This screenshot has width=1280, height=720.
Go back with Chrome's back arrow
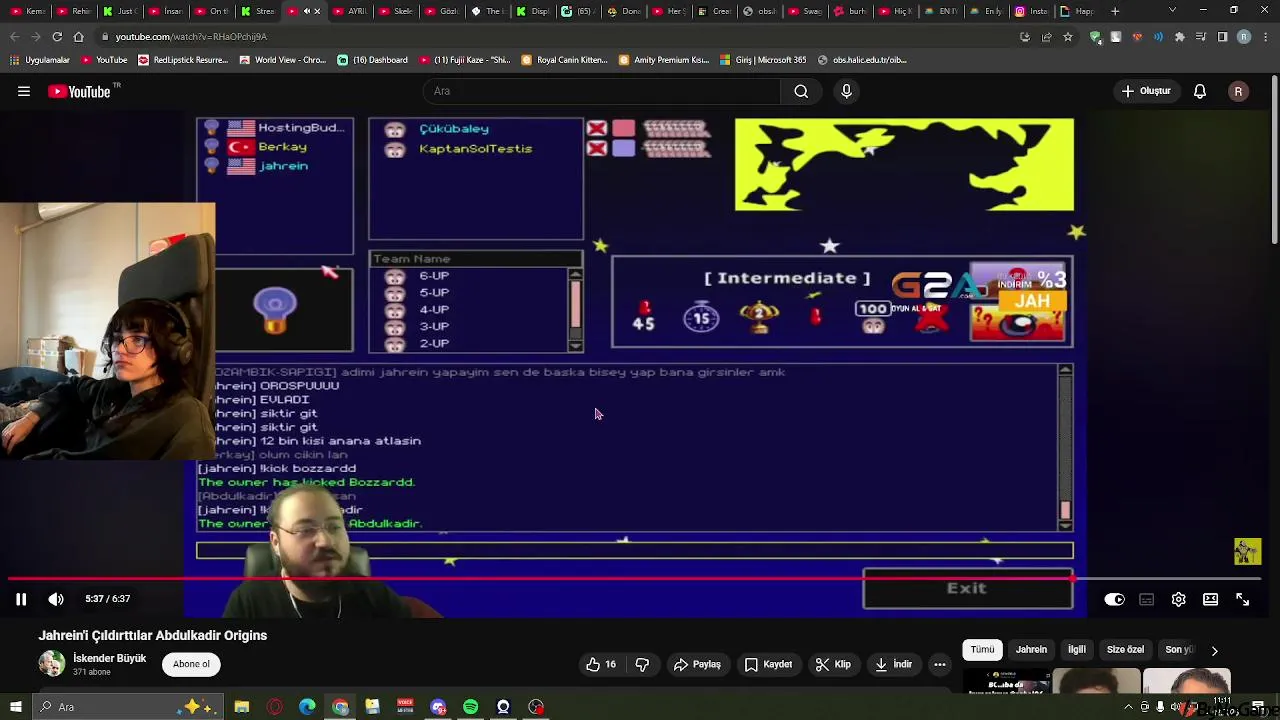pyautogui.click(x=14, y=37)
